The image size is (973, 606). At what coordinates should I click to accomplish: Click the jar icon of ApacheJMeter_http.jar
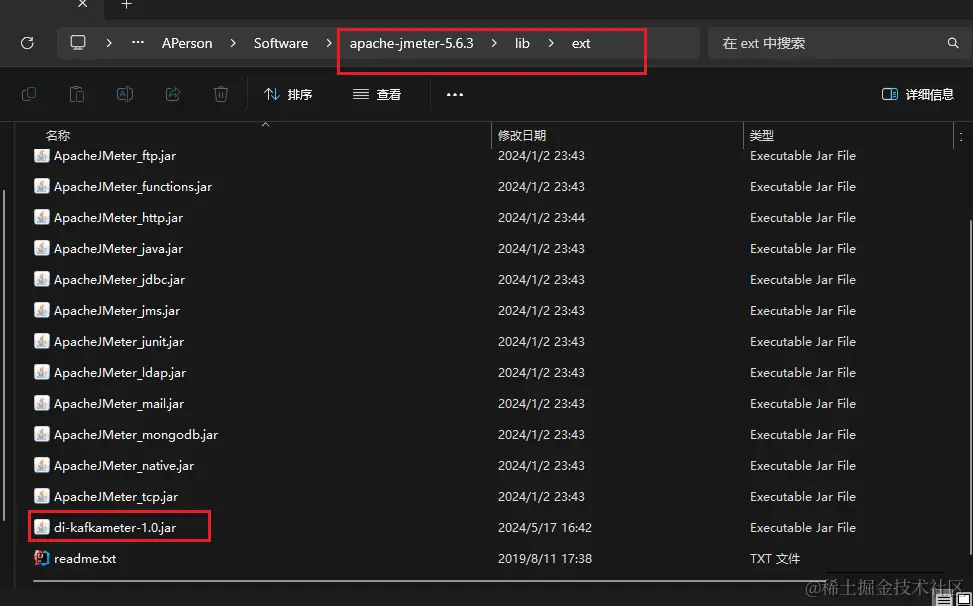pyautogui.click(x=42, y=218)
